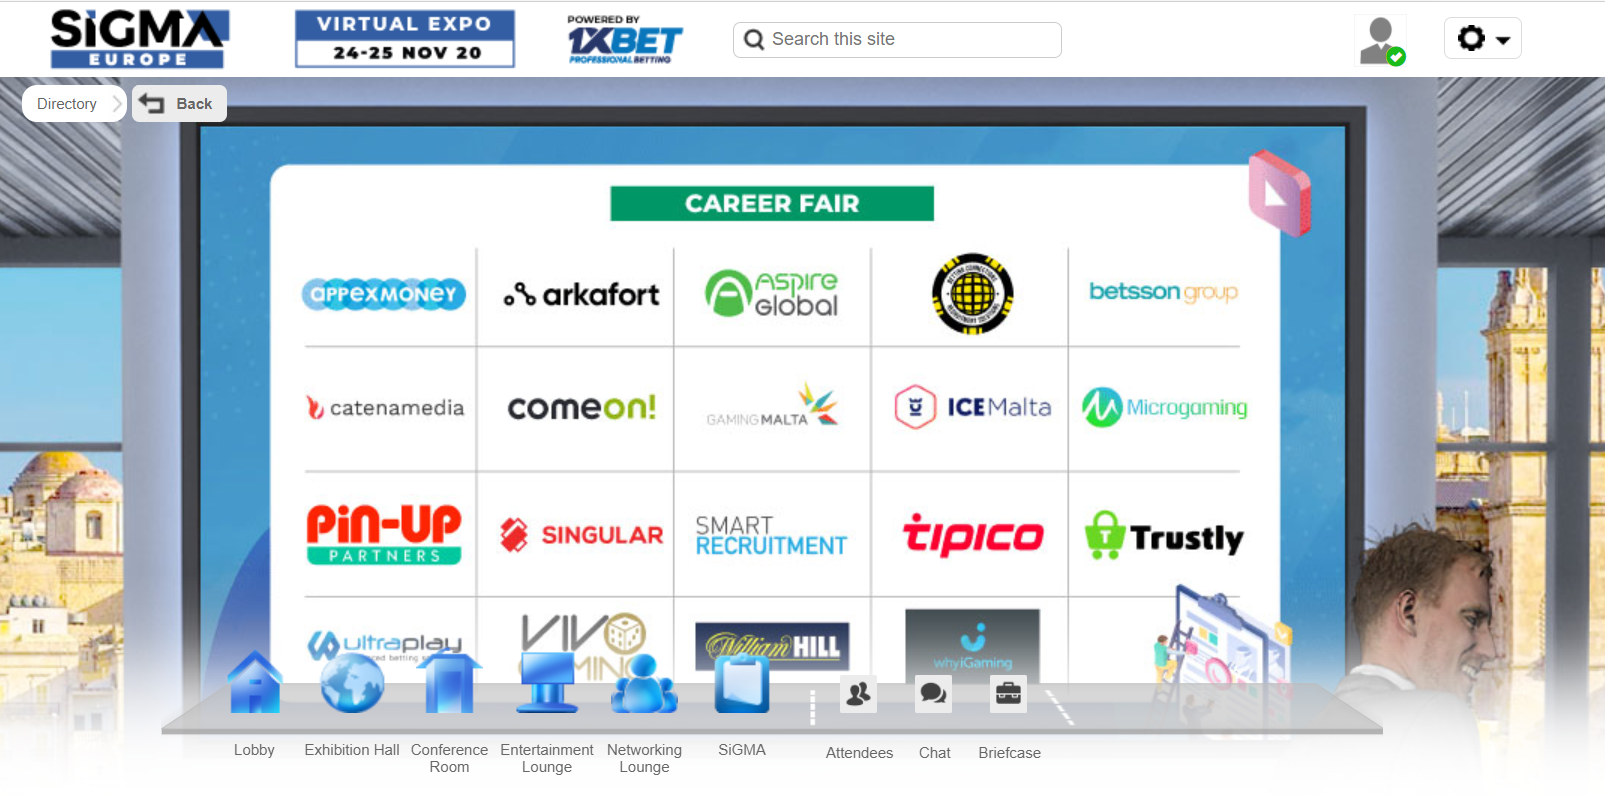The width and height of the screenshot is (1605, 795).
Task: Open the Entertainment Lounge monitor icon
Action: pos(547,684)
